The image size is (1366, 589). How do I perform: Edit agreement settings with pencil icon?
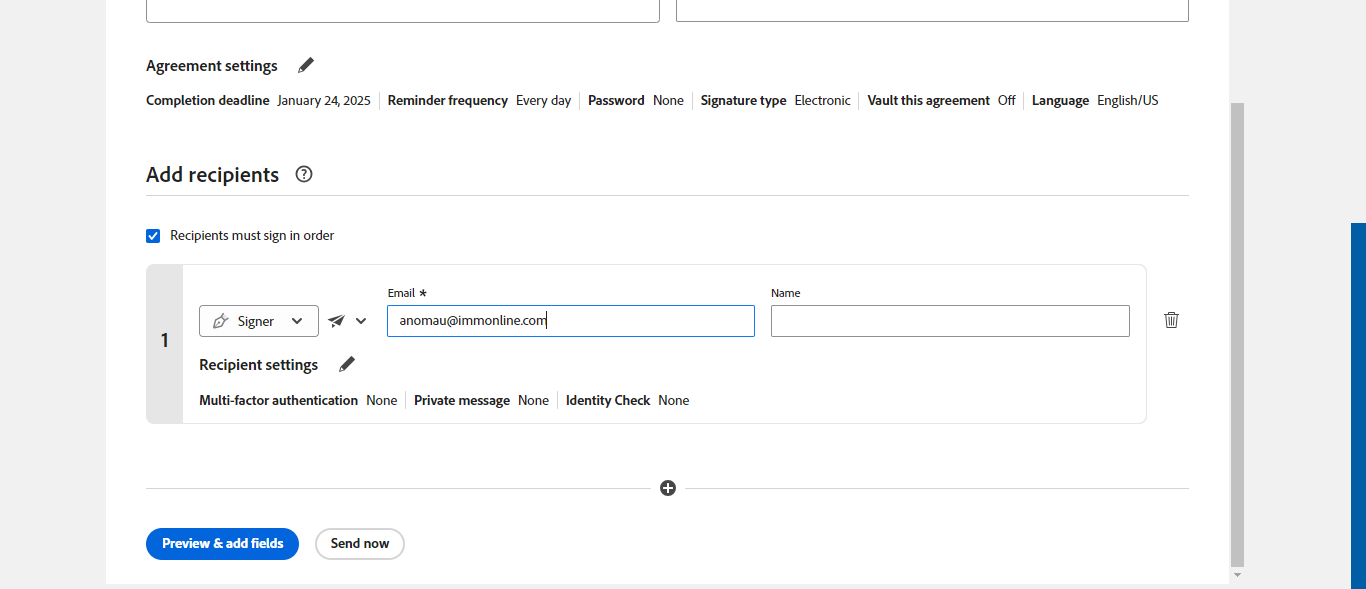pyautogui.click(x=306, y=65)
